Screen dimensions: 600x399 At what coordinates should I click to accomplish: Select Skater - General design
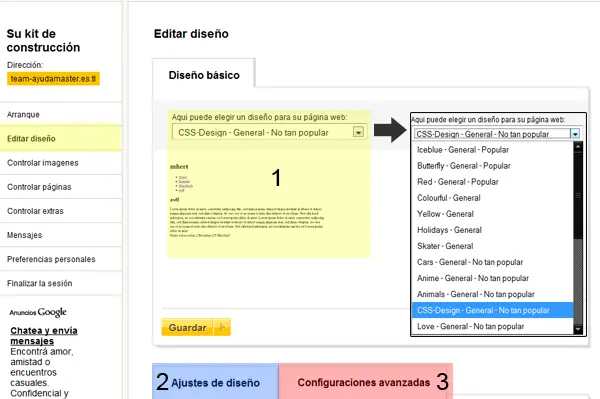point(492,246)
